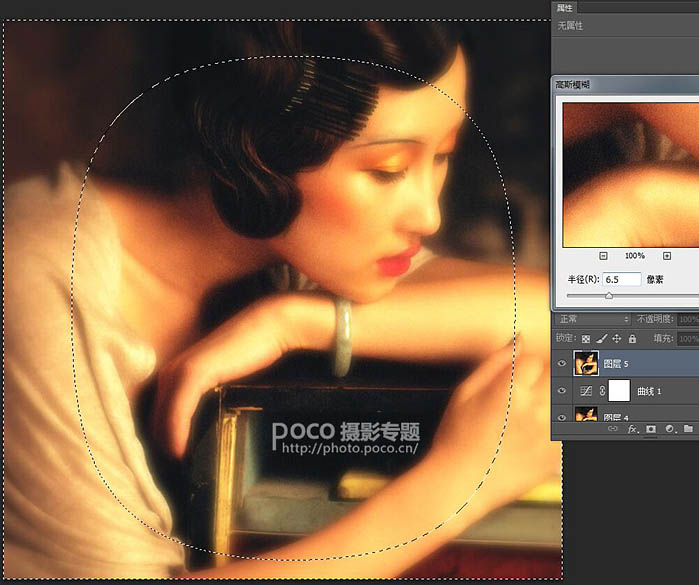Click the 填充 fill value field
This screenshot has width=699, height=585.
tap(688, 339)
